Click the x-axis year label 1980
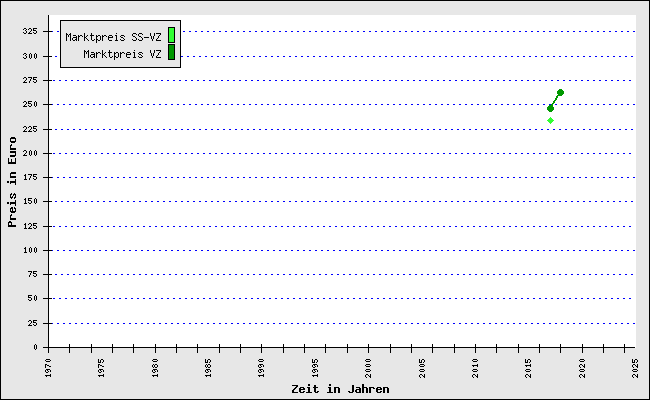650x400 pixels. click(155, 368)
